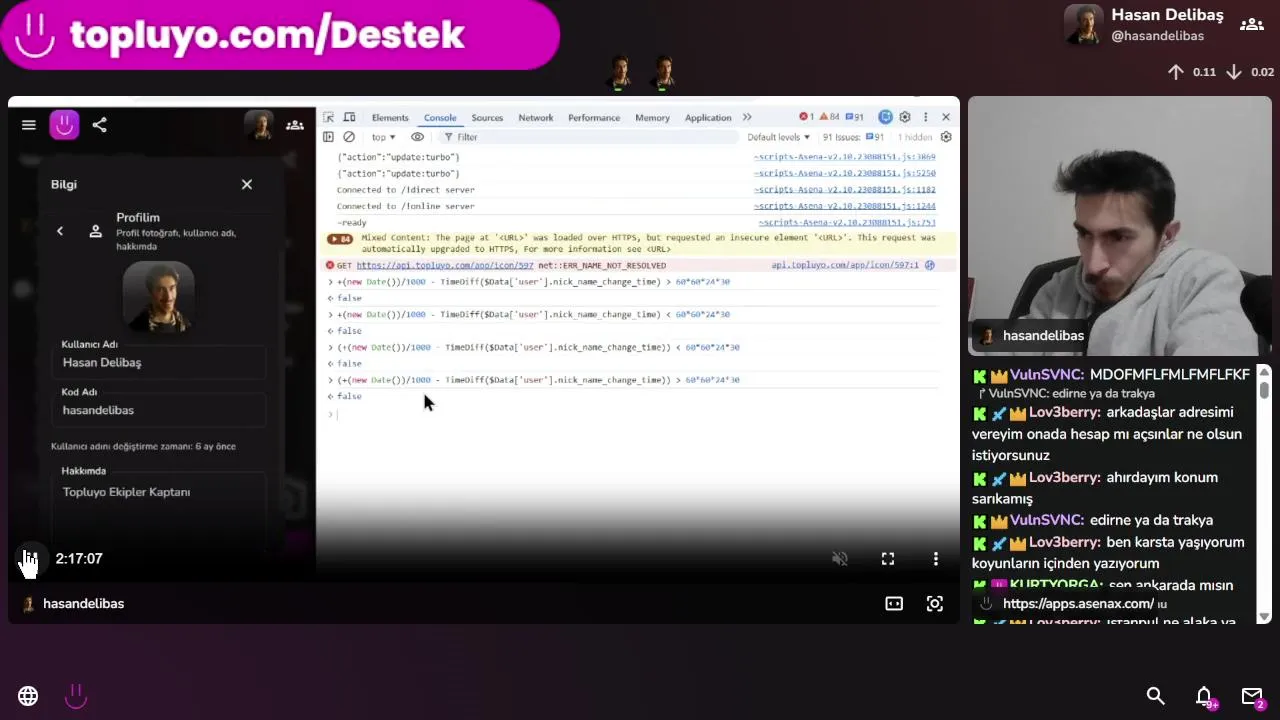Expand the grouped 84 Mixed Content warning
This screenshot has width=1280, height=720.
pos(340,239)
